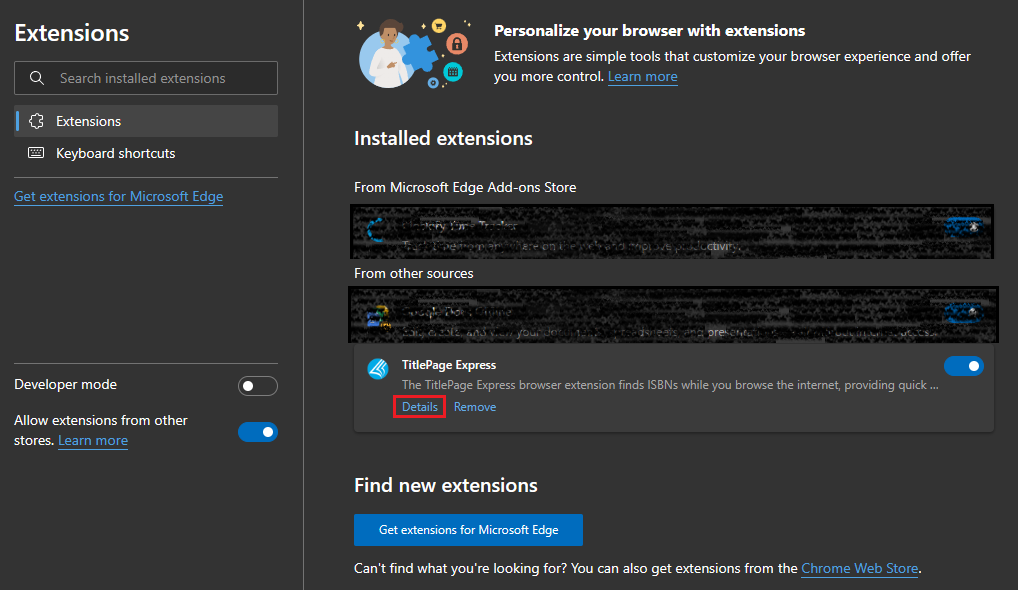Screen dimensions: 1018x590
Task: Click the icon of the first extension under From other sources
Action: (377, 316)
